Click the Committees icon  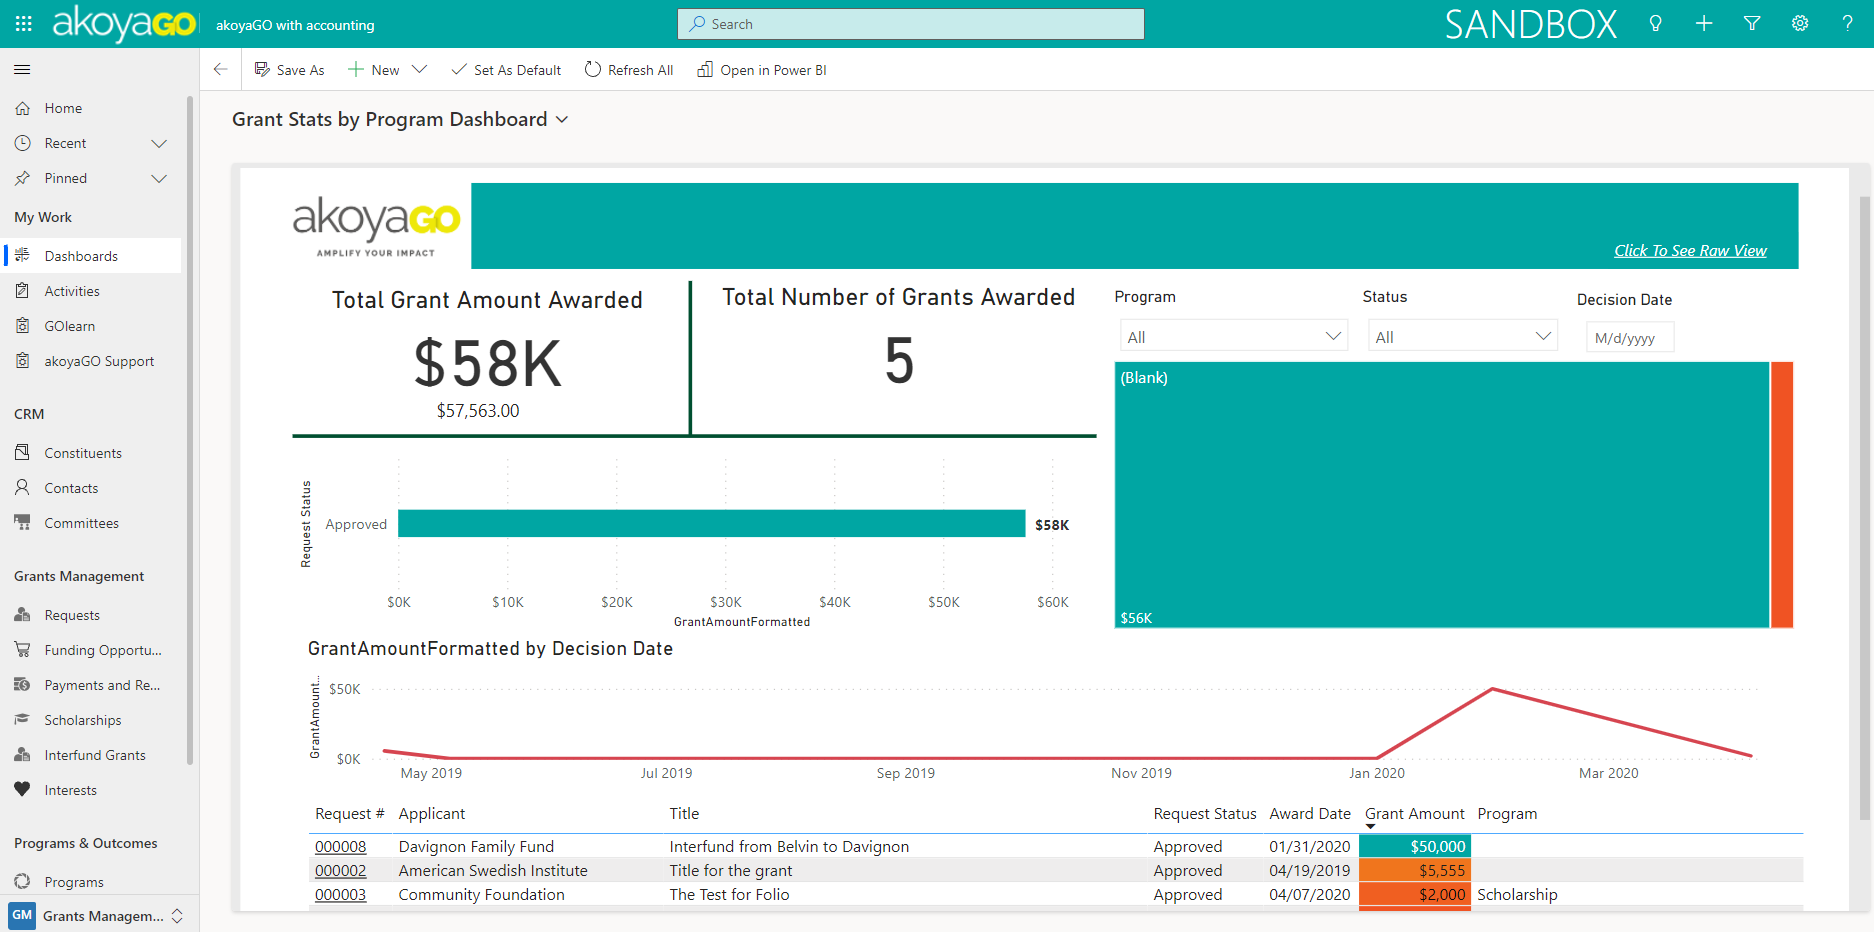[22, 523]
